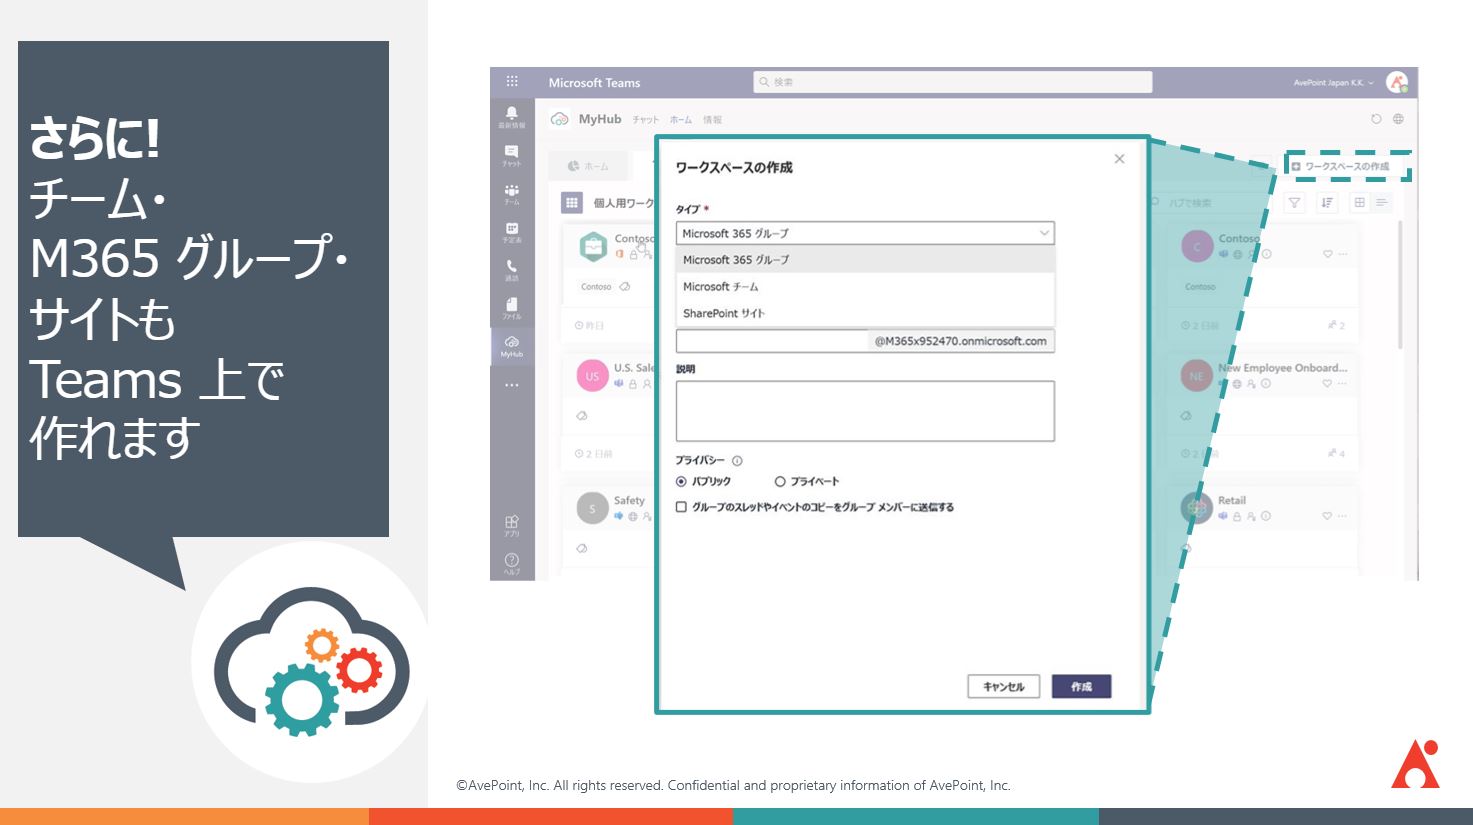Check the copy group threads to members box
Viewport: 1473px width, 825px height.
(681, 507)
